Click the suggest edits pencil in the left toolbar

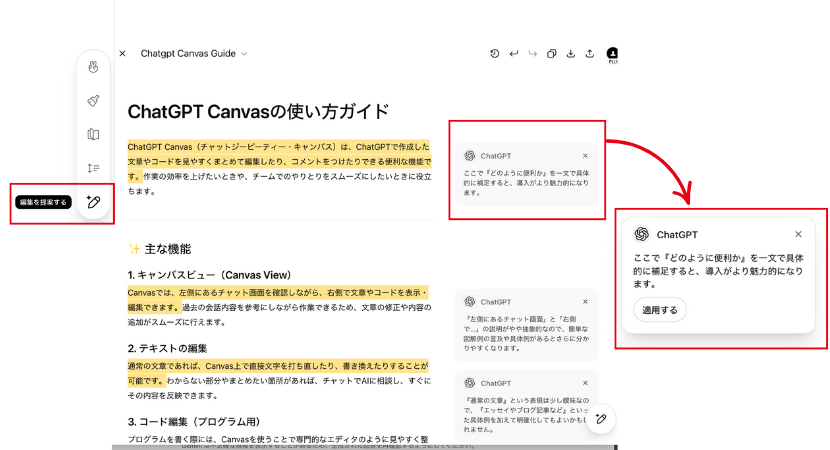[94, 202]
